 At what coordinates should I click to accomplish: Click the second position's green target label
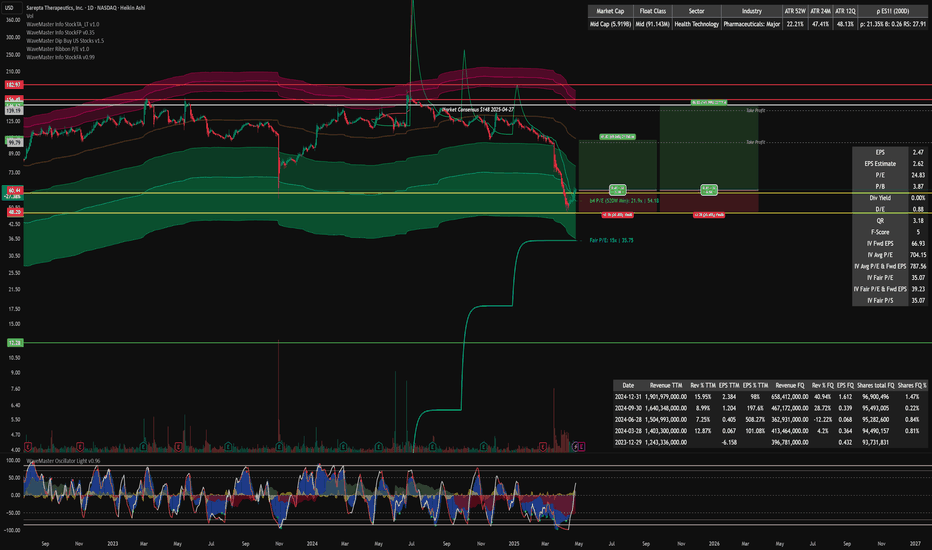pos(709,103)
